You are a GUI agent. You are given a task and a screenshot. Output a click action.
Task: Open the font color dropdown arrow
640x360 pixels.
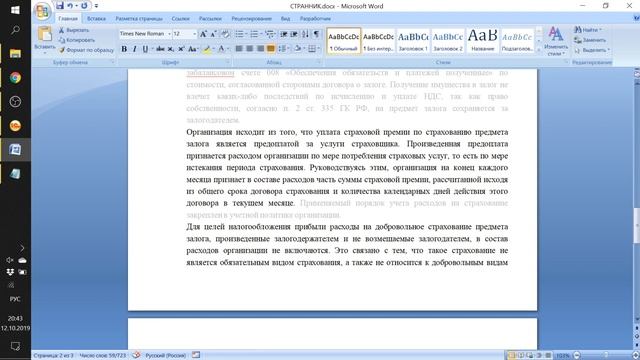pyautogui.click(x=228, y=49)
